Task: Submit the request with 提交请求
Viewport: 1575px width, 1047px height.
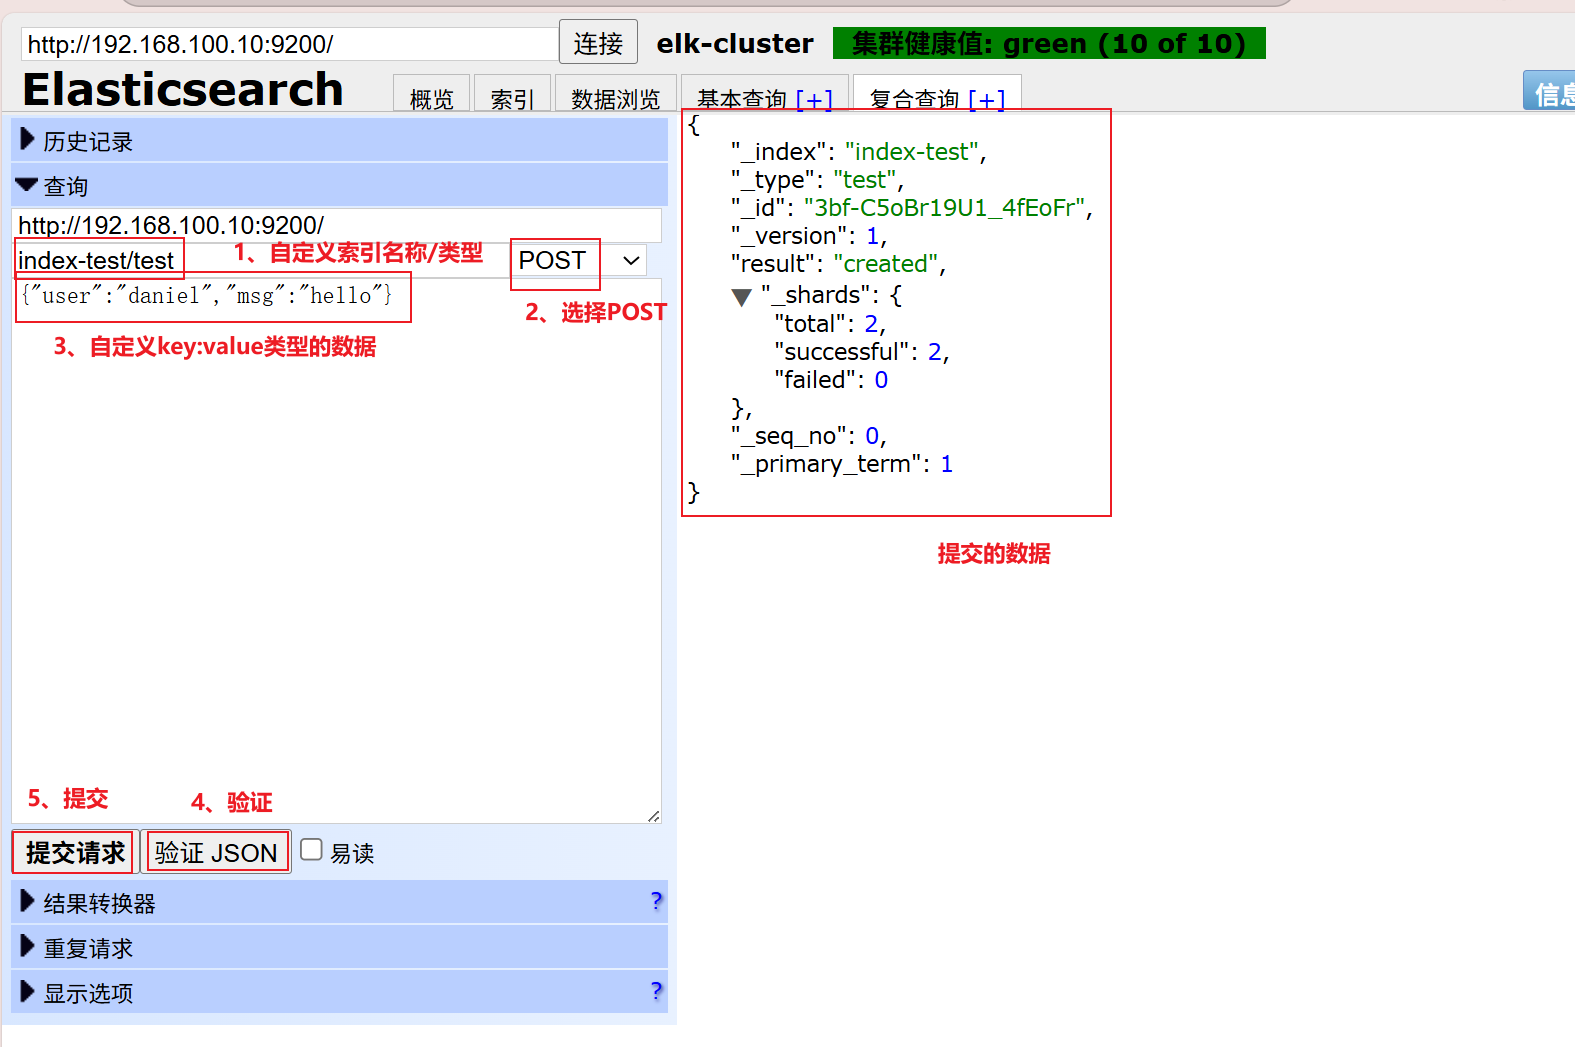Action: pyautogui.click(x=75, y=852)
